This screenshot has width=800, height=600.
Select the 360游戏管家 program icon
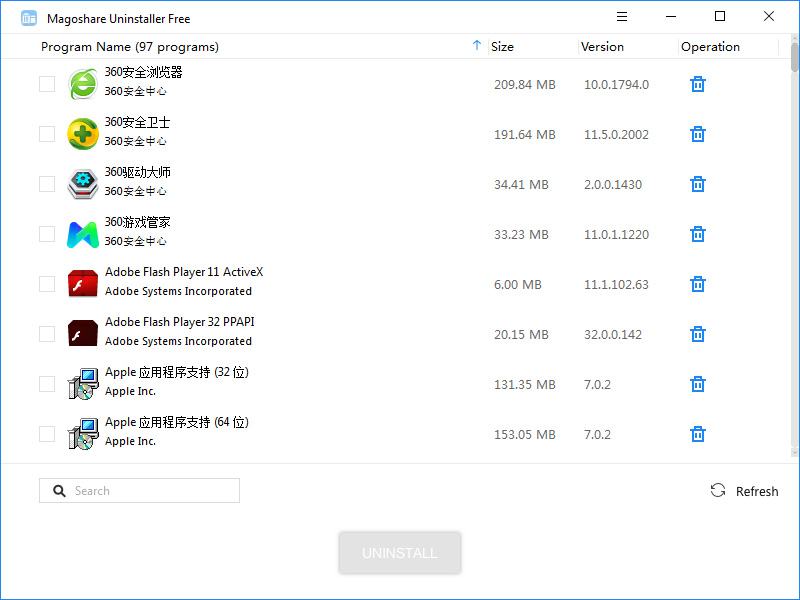82,234
